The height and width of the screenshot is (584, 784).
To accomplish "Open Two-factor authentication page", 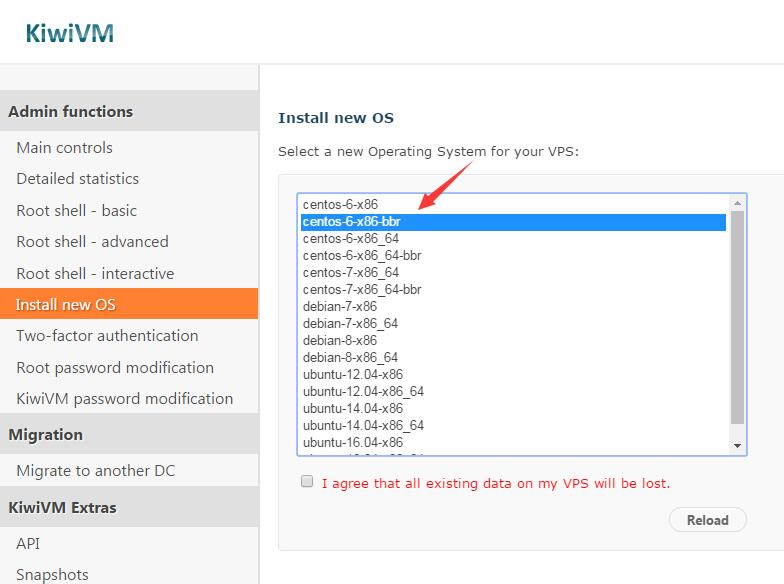I will coord(107,336).
